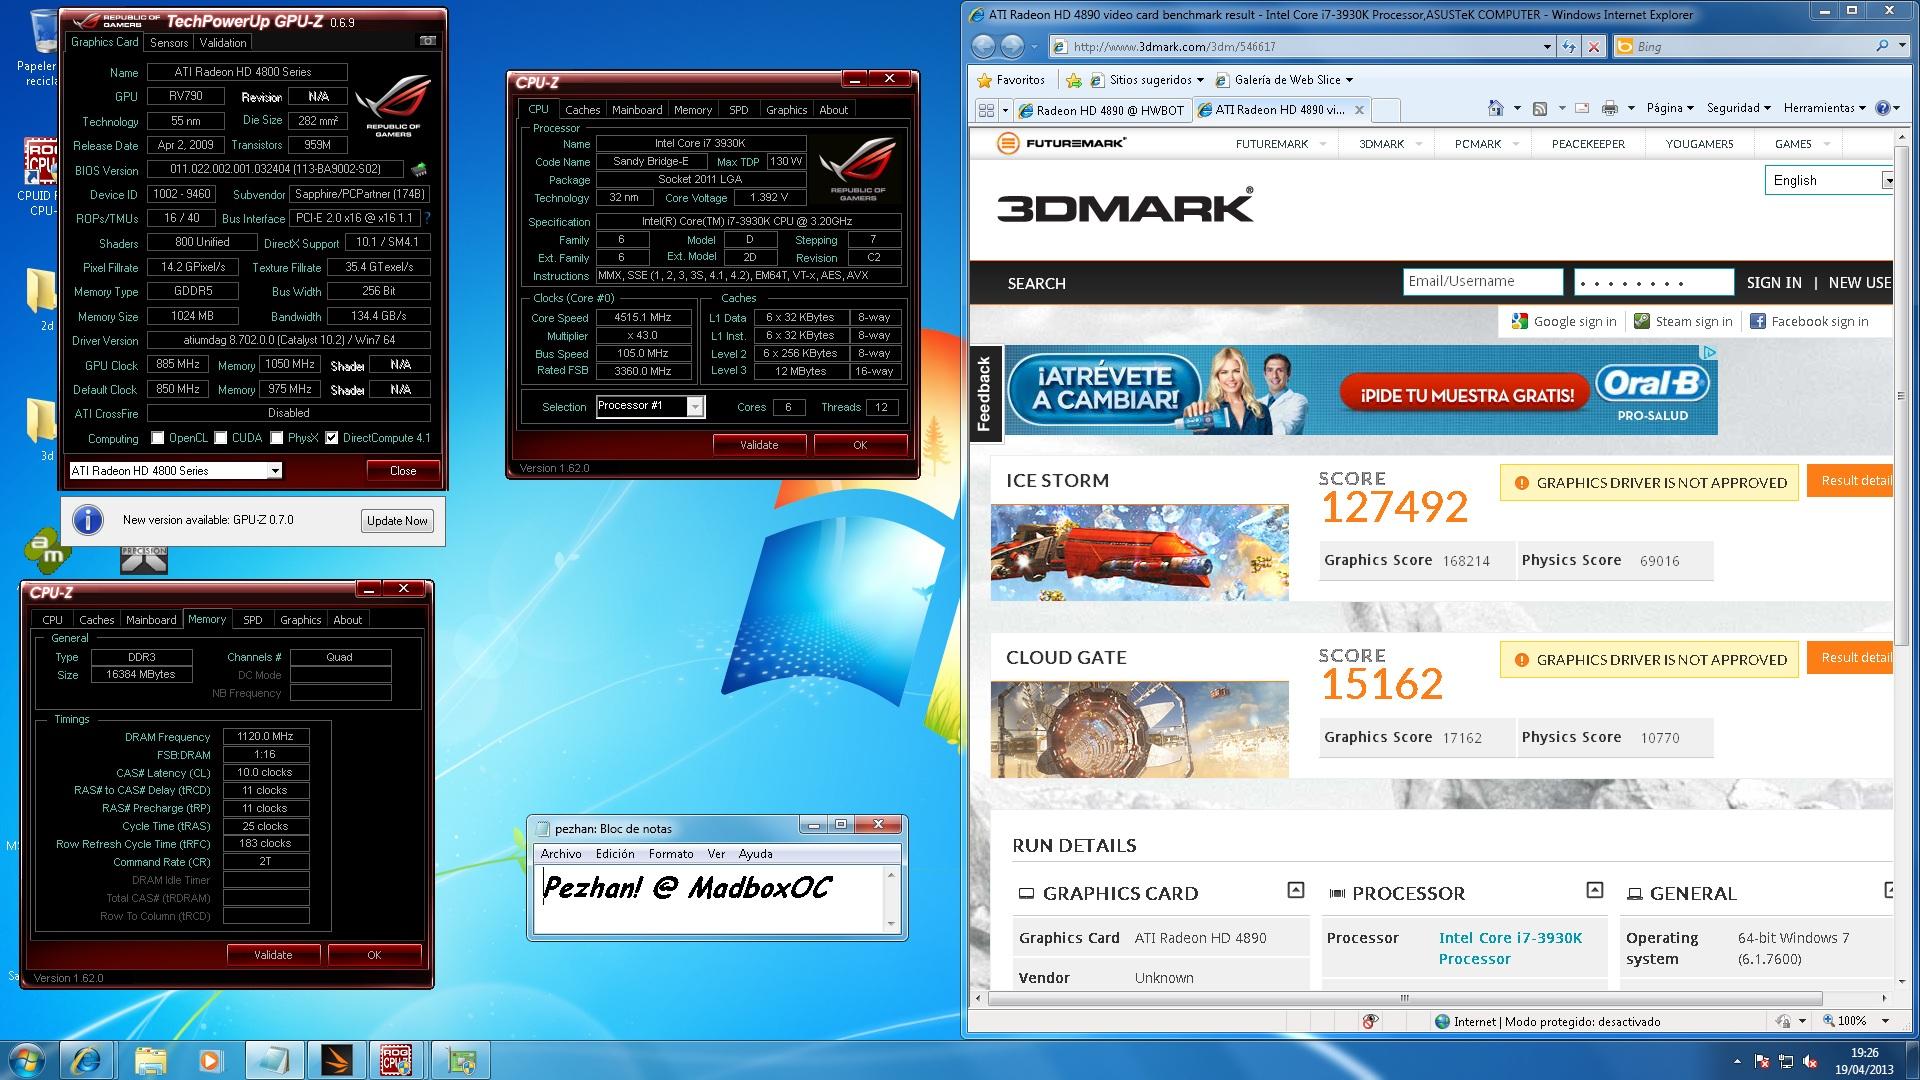The width and height of the screenshot is (1920, 1080).
Task: Click the Ice Storm thumbnail image
Action: (1139, 552)
